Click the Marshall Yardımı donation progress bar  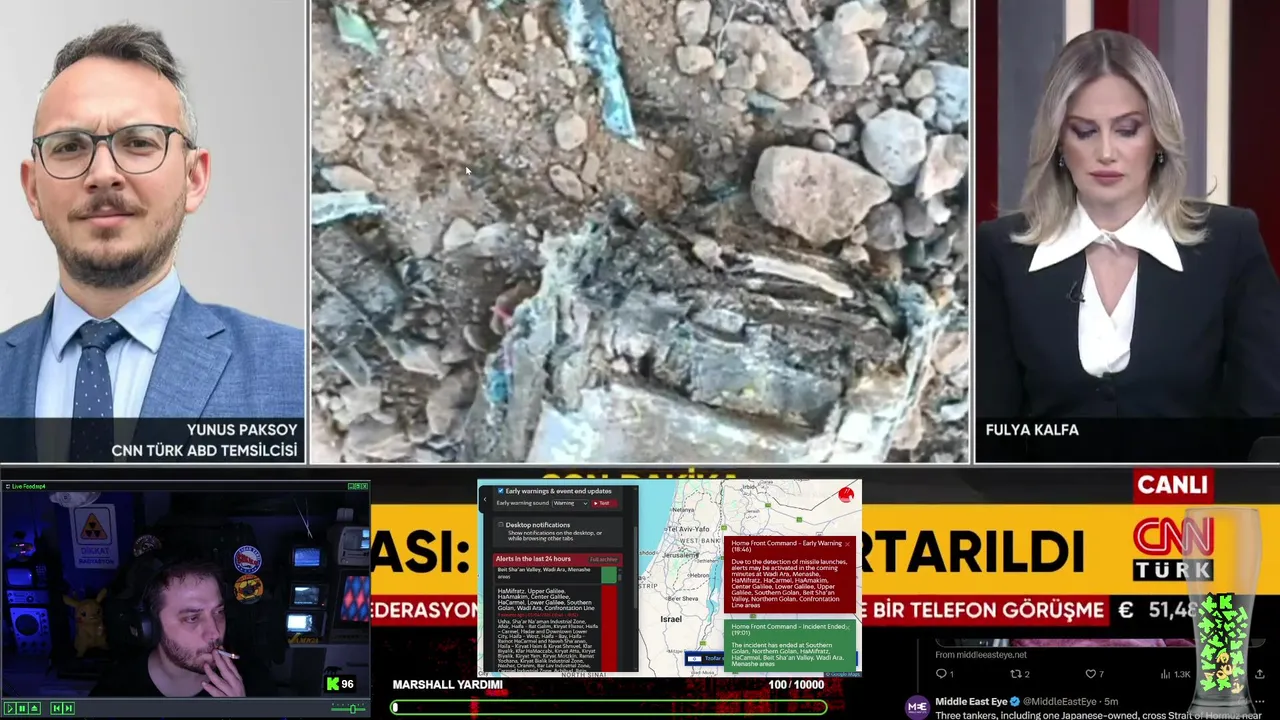[x=610, y=707]
